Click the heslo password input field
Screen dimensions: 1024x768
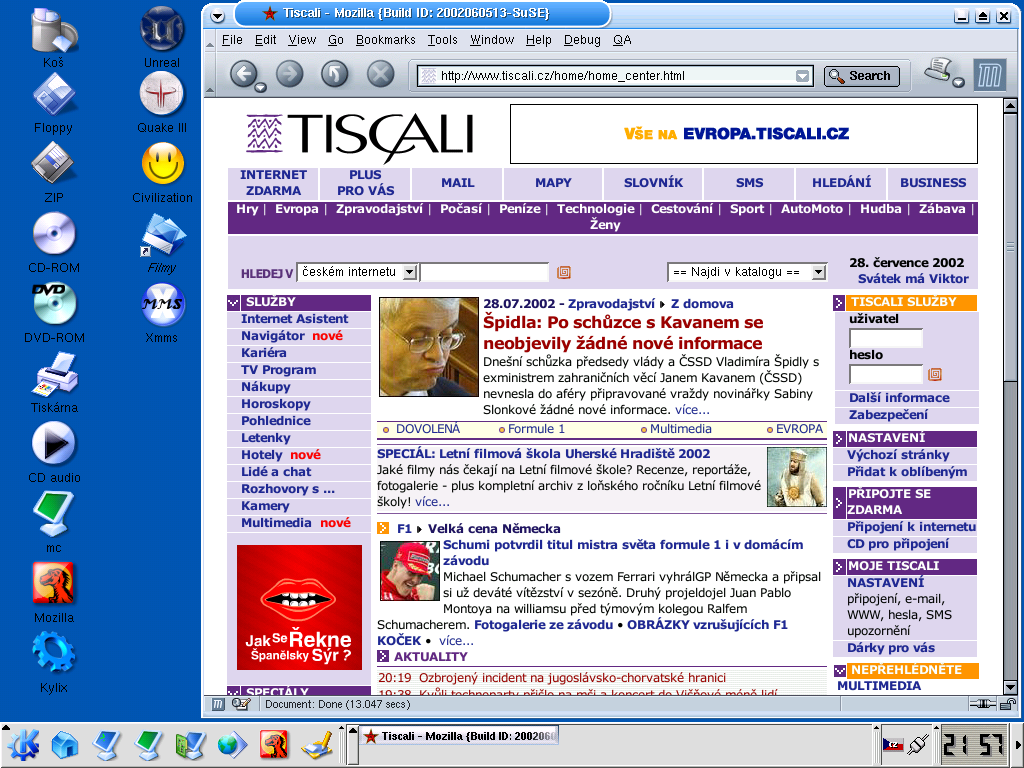886,374
